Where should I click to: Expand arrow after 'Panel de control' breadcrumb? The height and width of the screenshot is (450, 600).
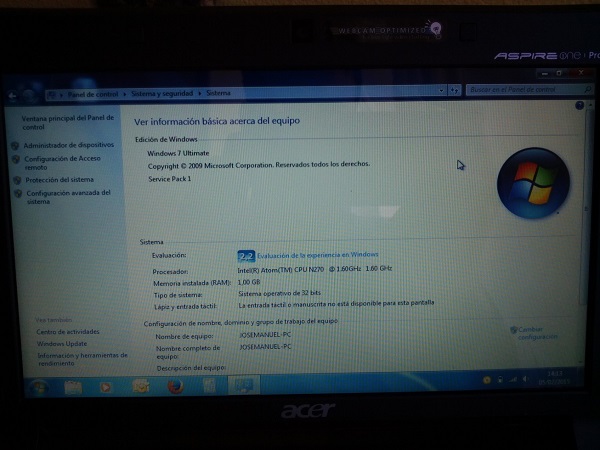(x=125, y=94)
